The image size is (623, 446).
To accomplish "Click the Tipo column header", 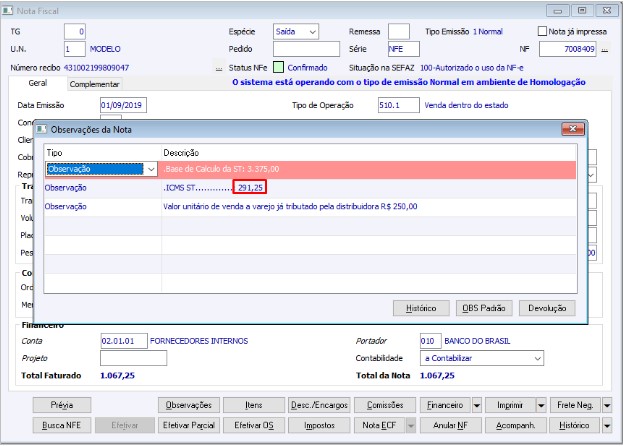I will (54, 153).
